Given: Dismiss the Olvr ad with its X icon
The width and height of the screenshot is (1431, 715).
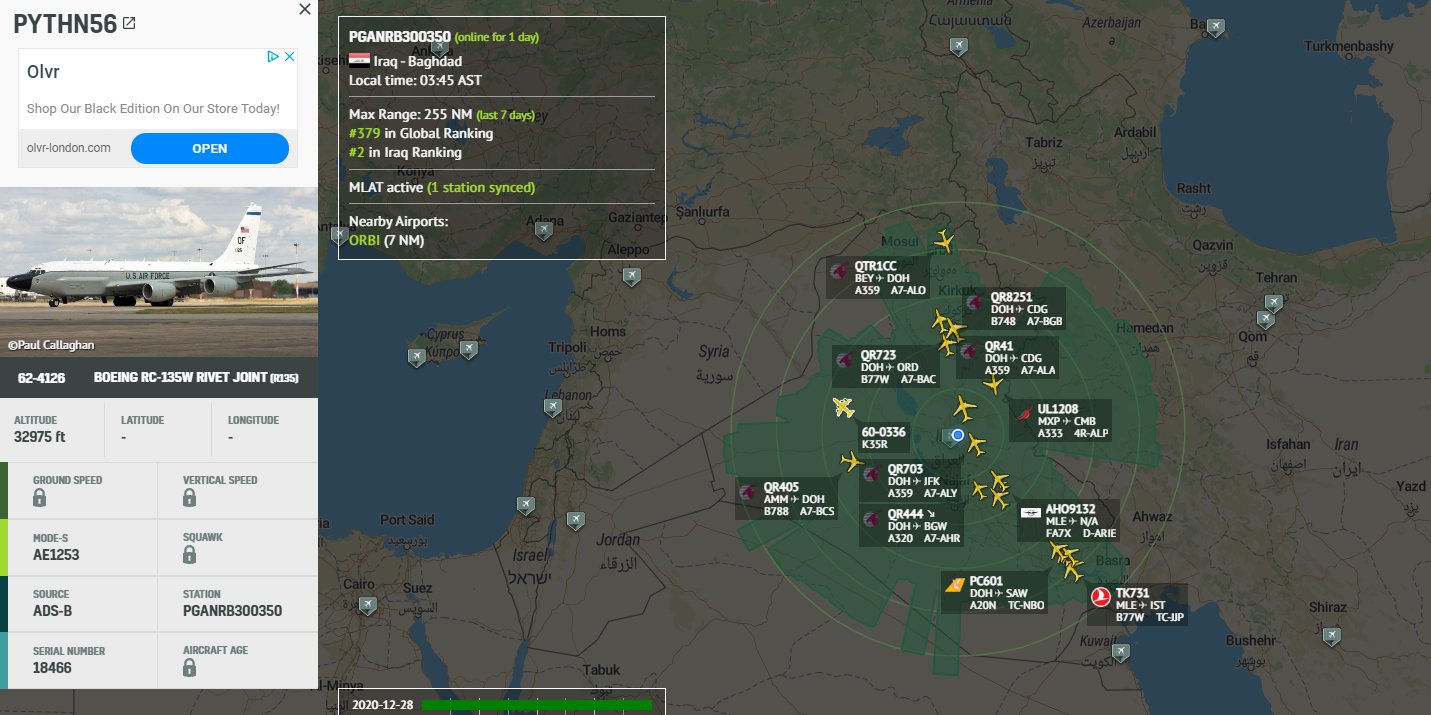Looking at the screenshot, I should [290, 57].
